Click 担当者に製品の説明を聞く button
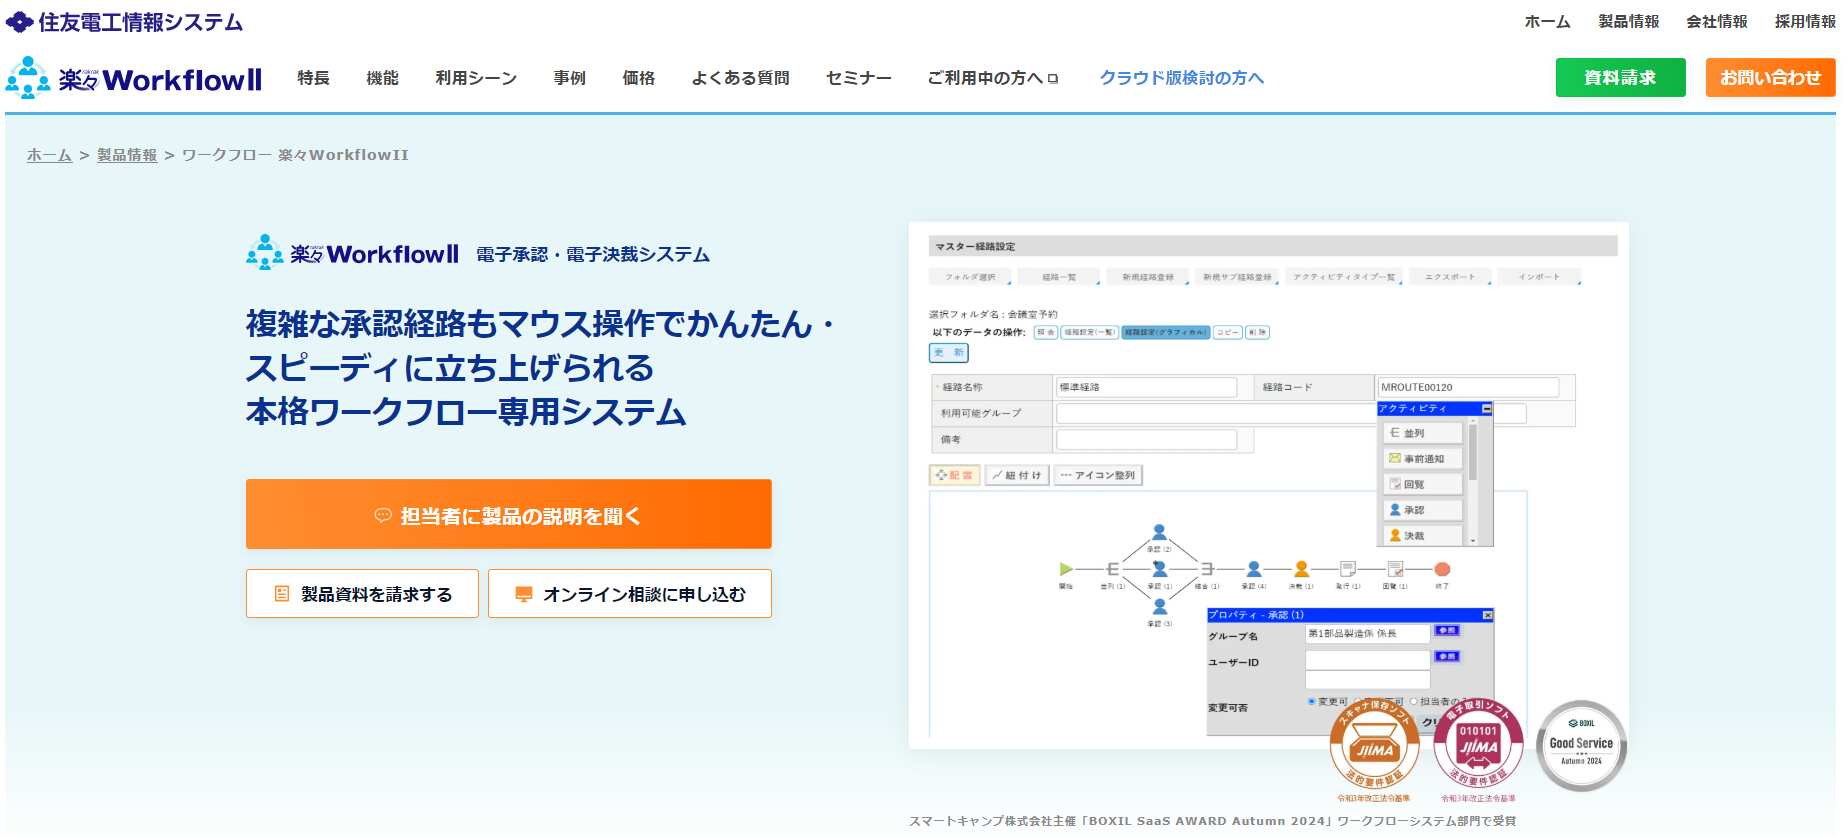The height and width of the screenshot is (837, 1847). (509, 514)
